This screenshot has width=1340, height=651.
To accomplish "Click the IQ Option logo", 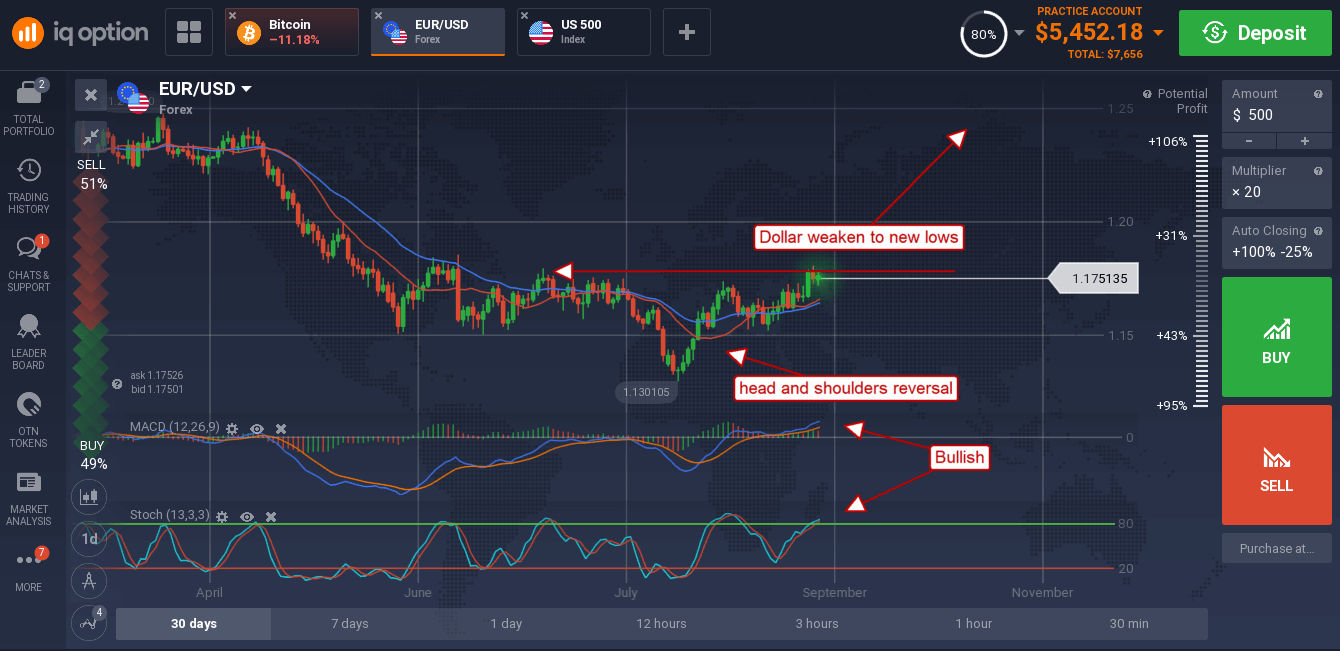I will click(80, 32).
